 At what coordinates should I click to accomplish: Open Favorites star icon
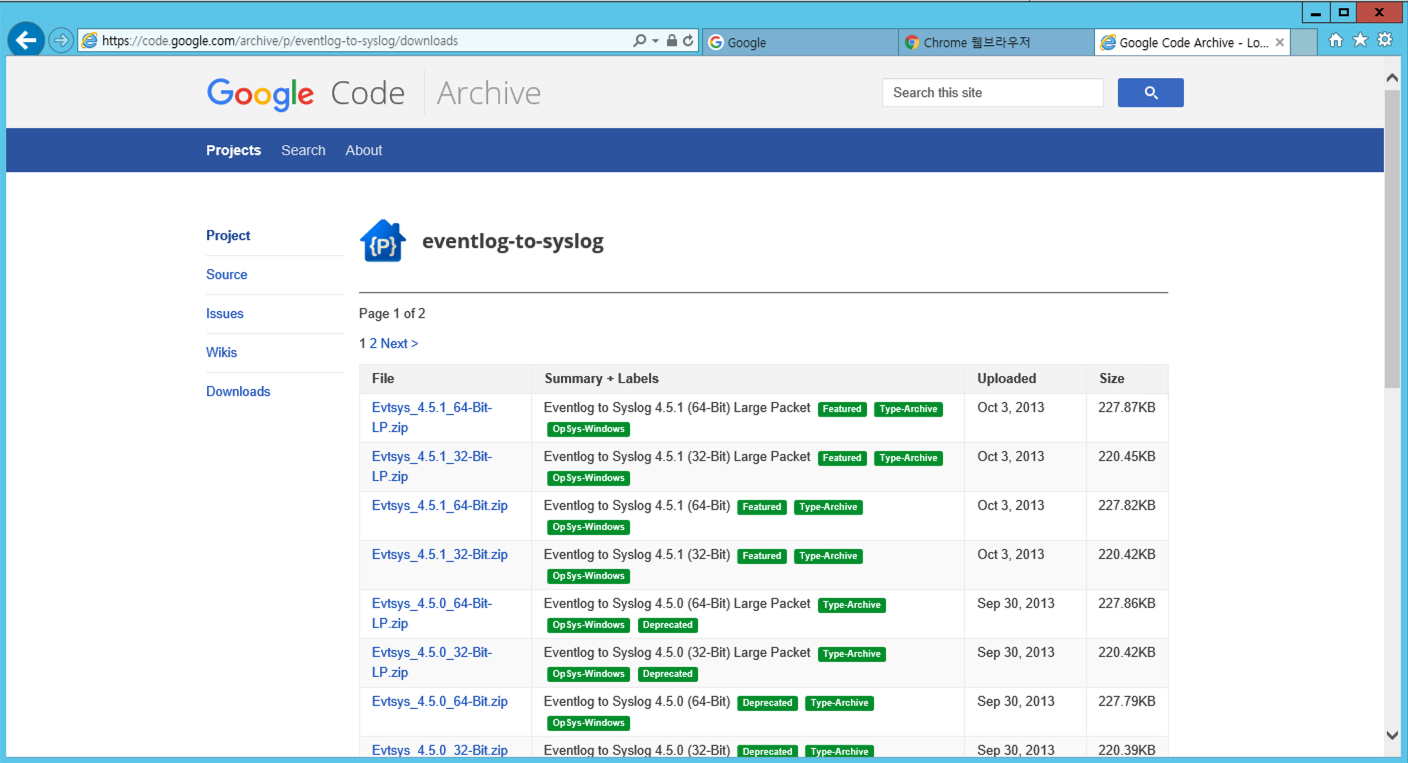point(1360,40)
